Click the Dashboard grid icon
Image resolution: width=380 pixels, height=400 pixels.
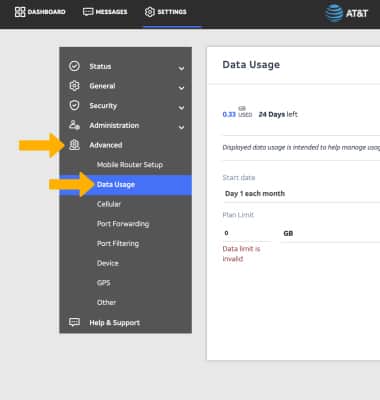[20, 12]
